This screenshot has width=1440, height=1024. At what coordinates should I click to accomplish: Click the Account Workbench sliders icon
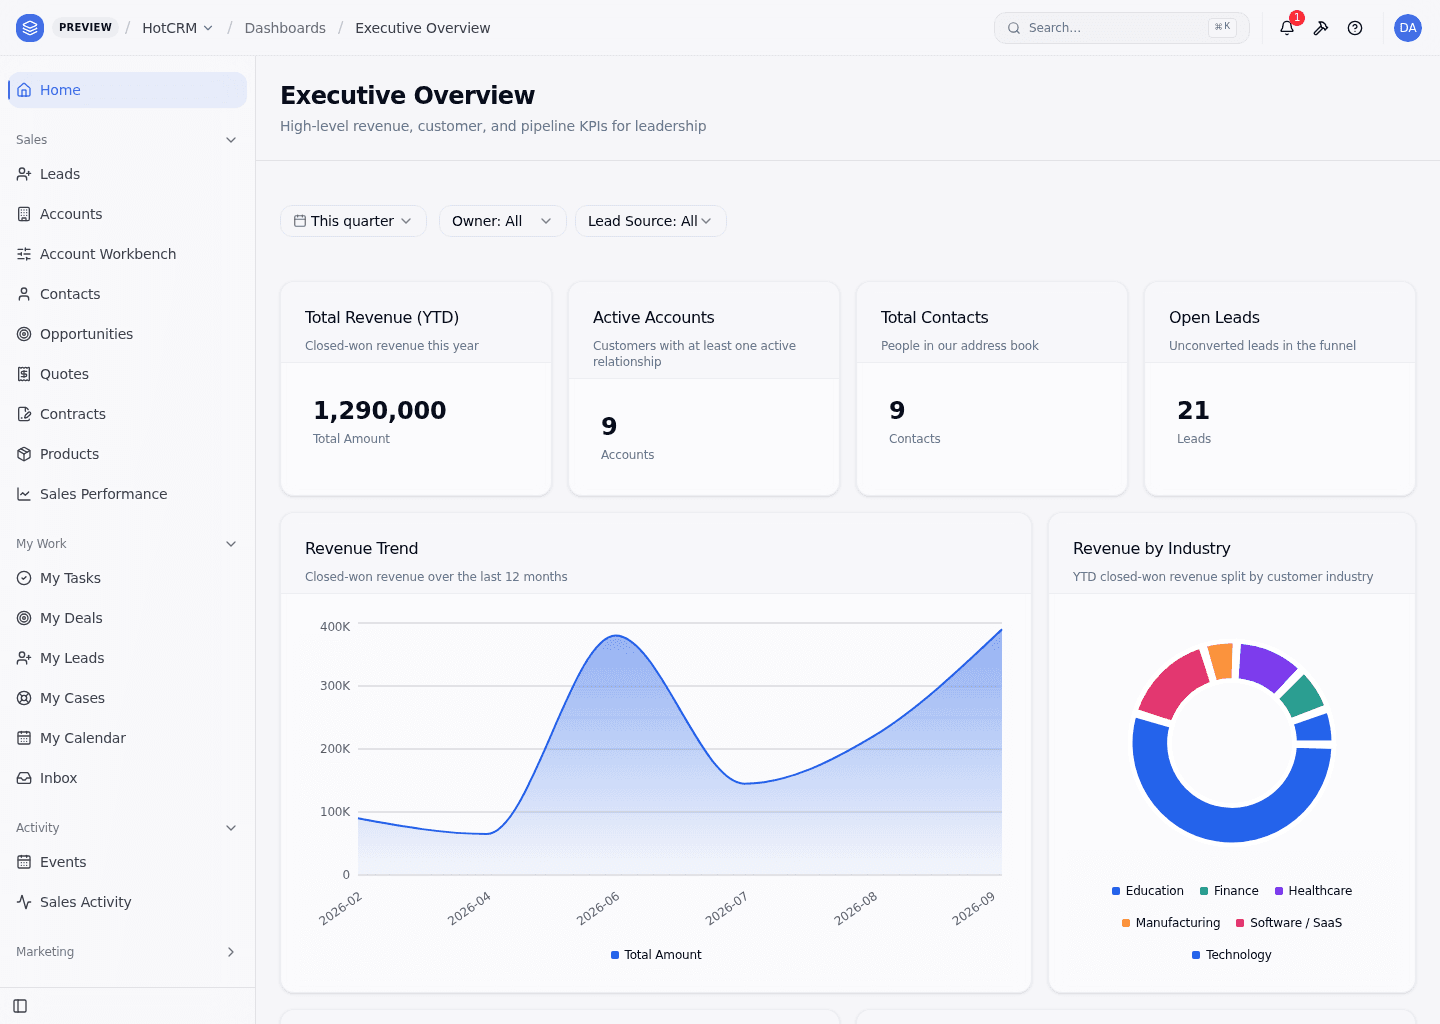click(x=24, y=254)
